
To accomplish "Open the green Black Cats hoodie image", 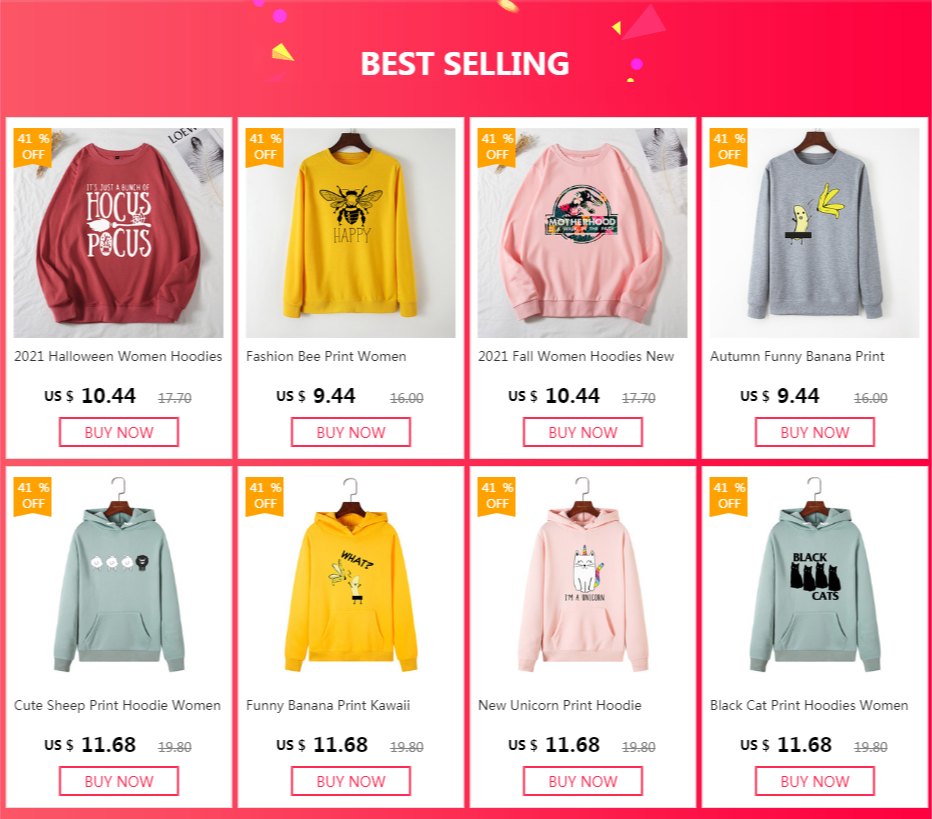I will point(814,581).
